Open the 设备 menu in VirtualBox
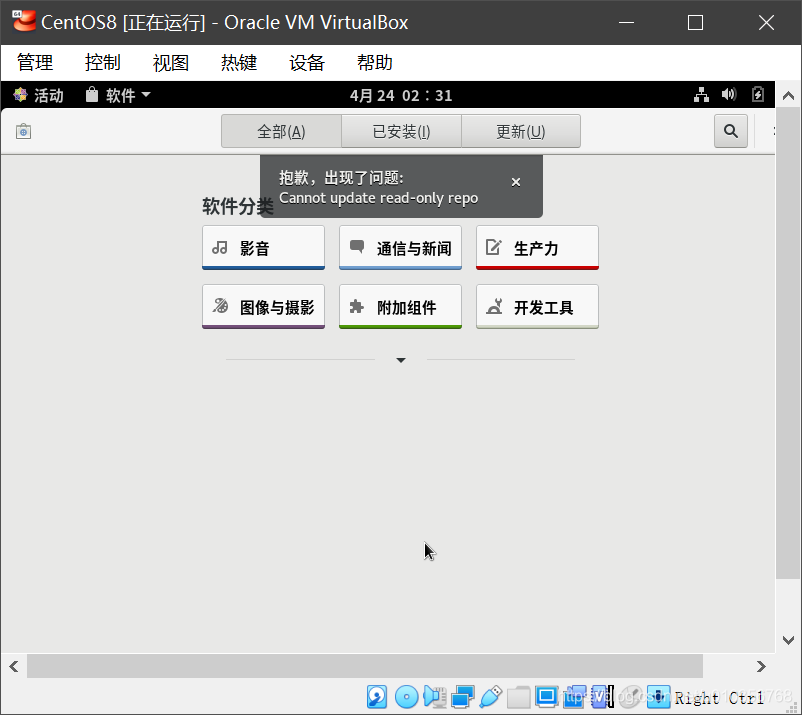 (x=306, y=62)
